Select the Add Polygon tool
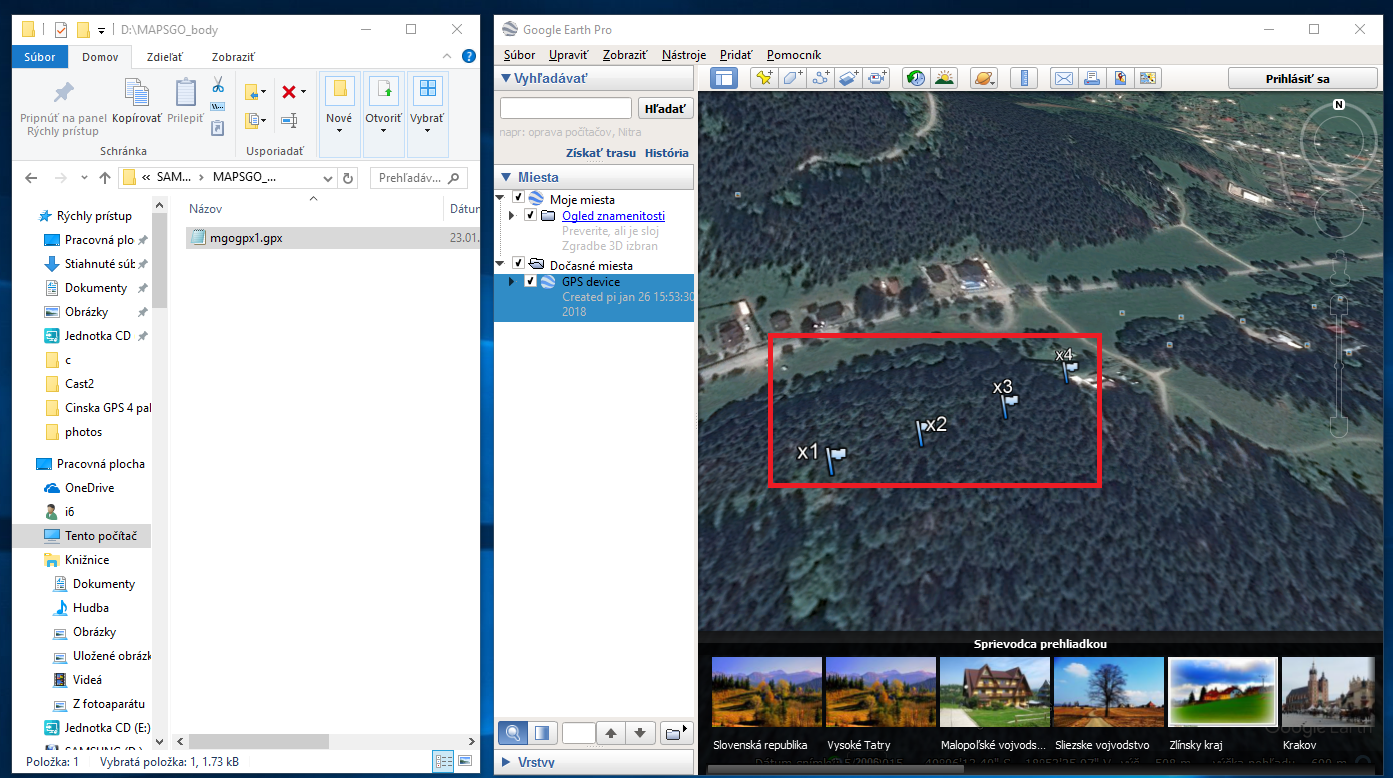The width and height of the screenshot is (1393, 778). pos(793,78)
